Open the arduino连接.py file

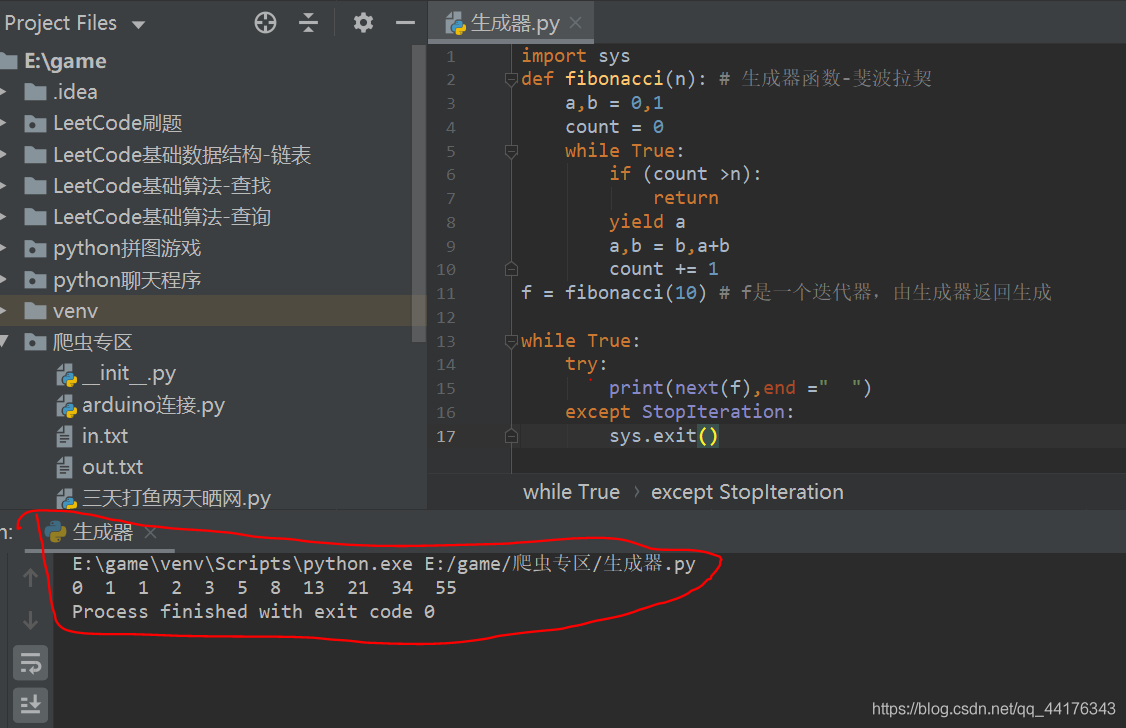point(153,405)
